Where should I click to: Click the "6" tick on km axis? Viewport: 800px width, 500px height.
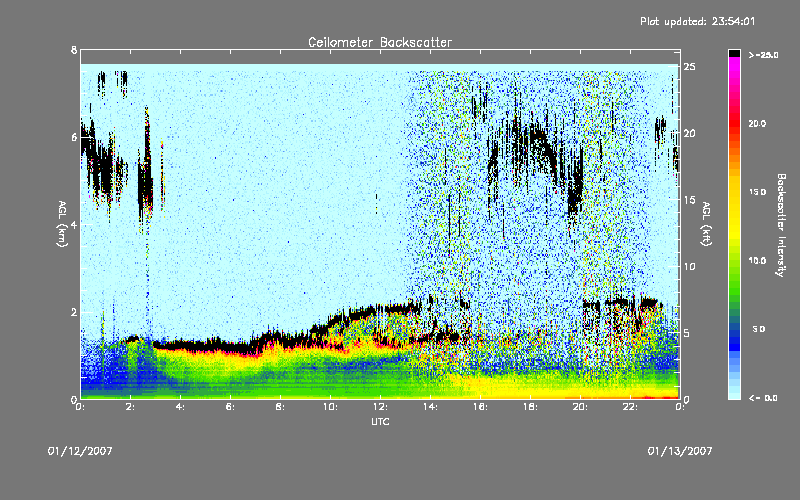click(74, 137)
